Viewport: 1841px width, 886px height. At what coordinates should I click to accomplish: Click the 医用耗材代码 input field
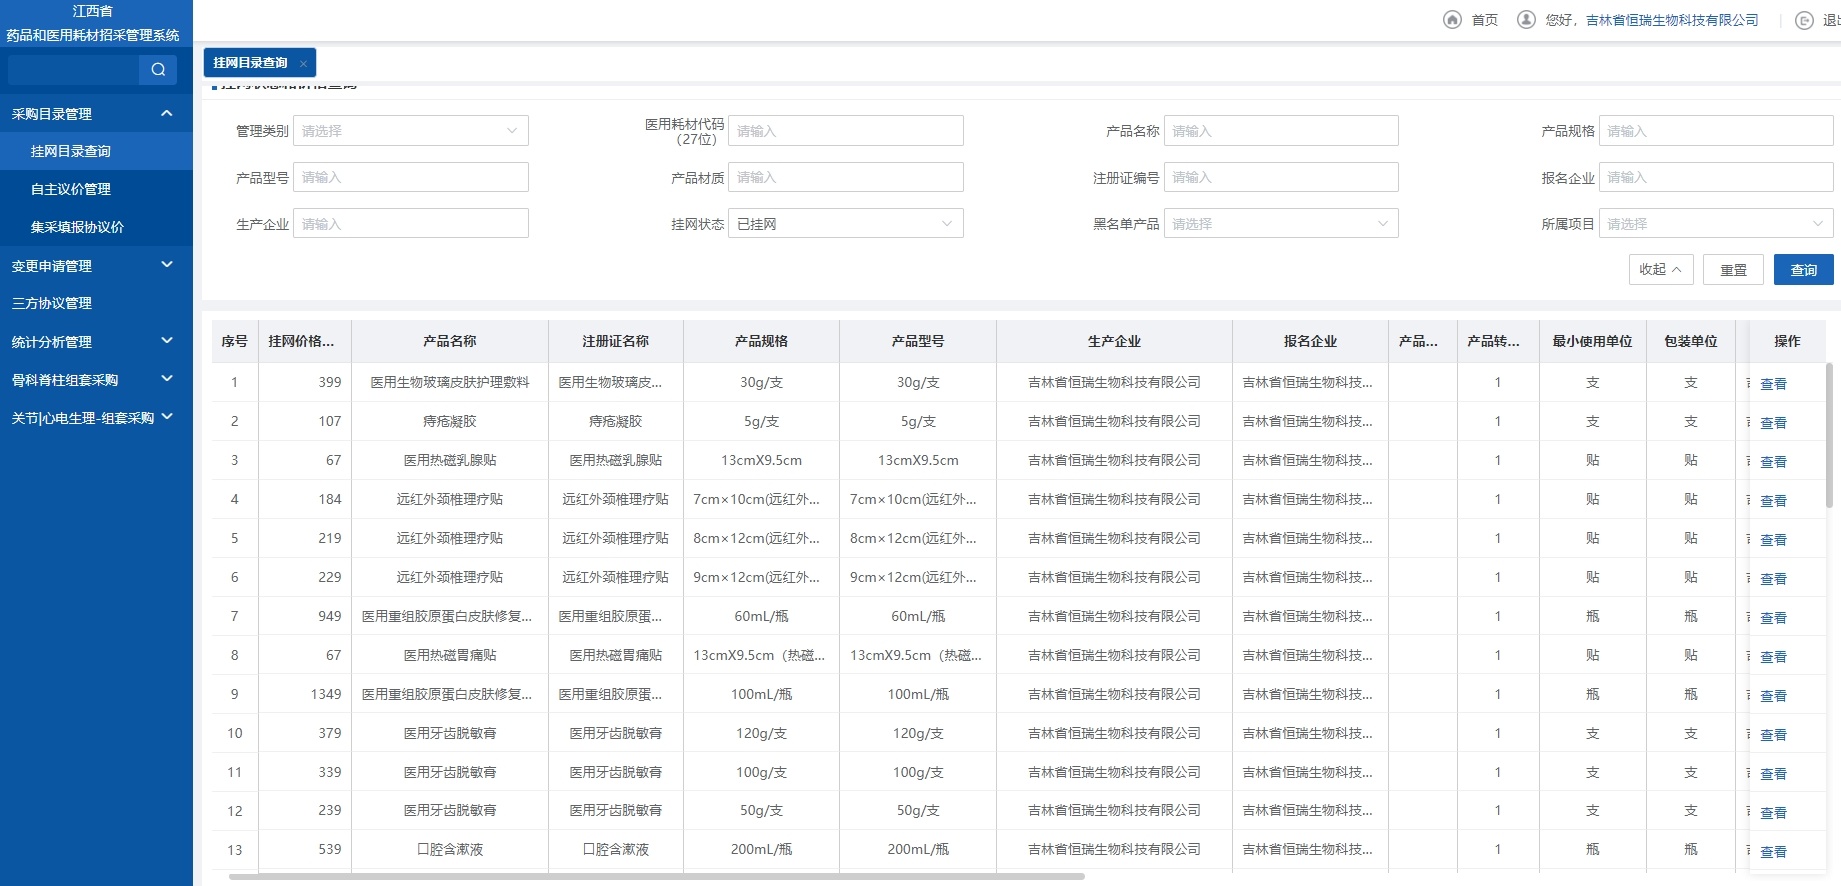pos(845,131)
